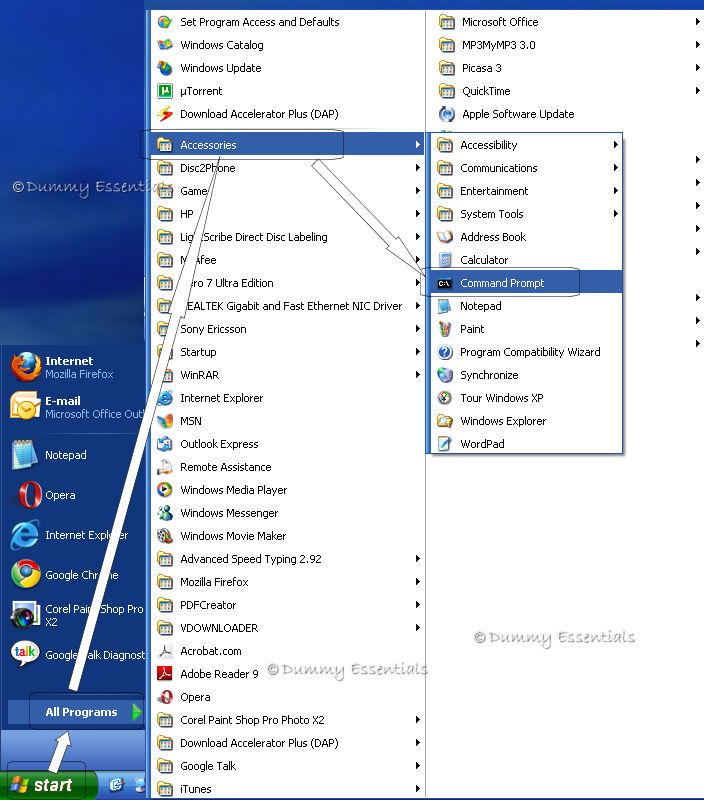Open Outlook Express icon
Image resolution: width=704 pixels, height=800 pixels.
click(165, 444)
